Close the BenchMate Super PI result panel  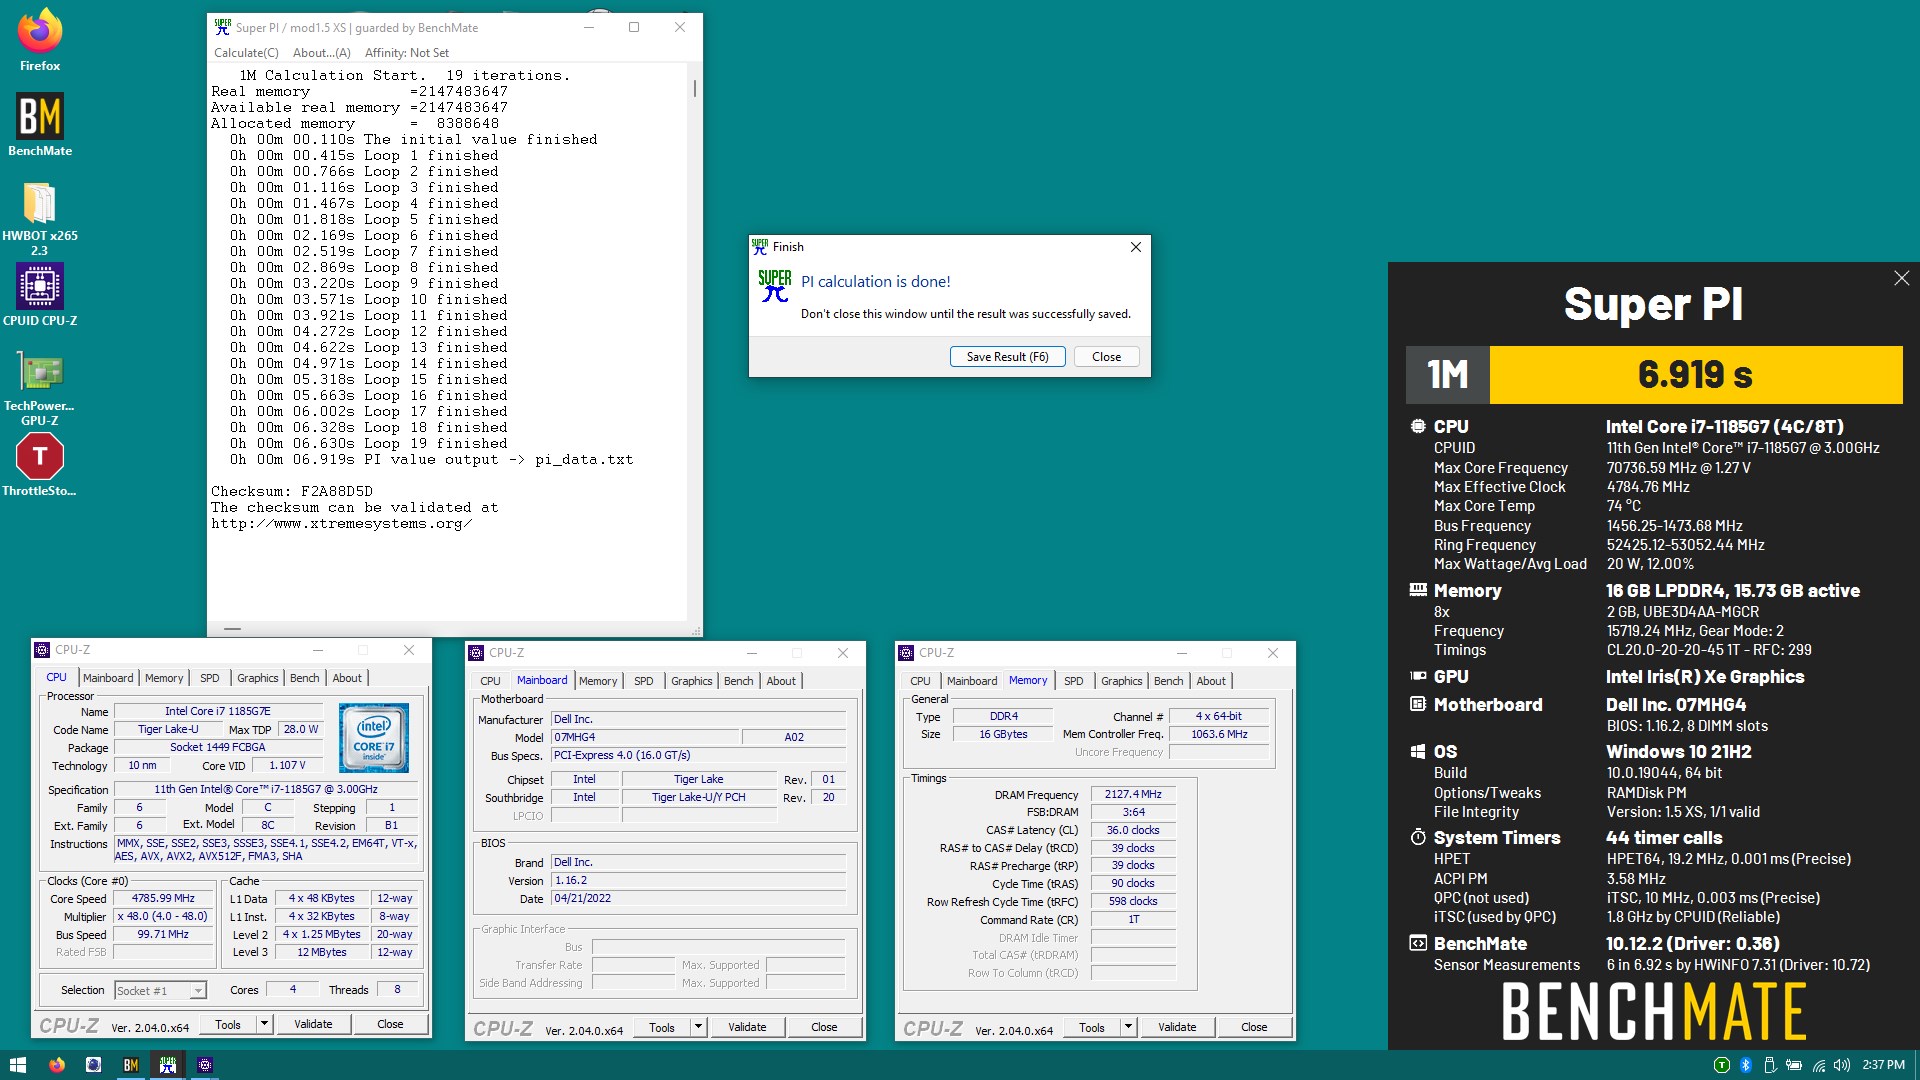coord(1901,278)
